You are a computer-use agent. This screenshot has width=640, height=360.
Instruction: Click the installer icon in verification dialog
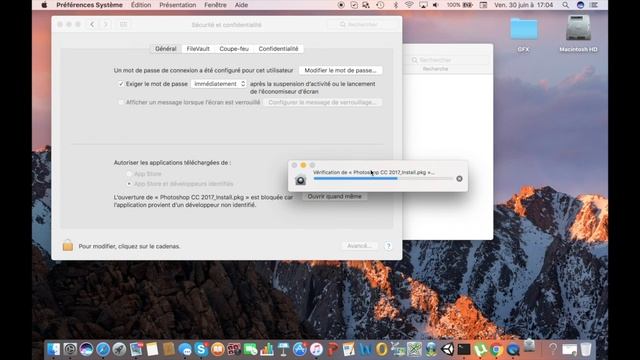(x=300, y=179)
